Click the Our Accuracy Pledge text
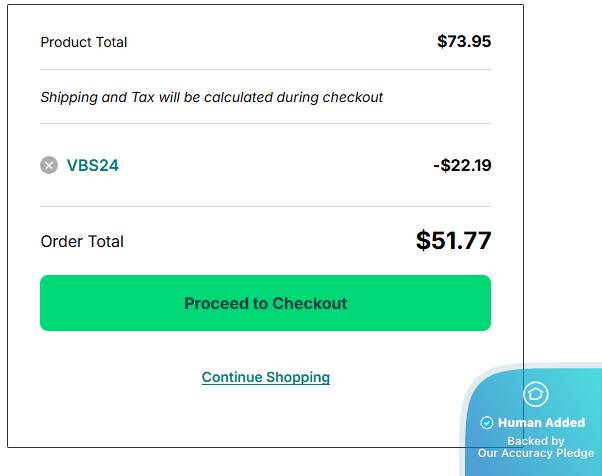The height and width of the screenshot is (476, 602). [x=535, y=453]
